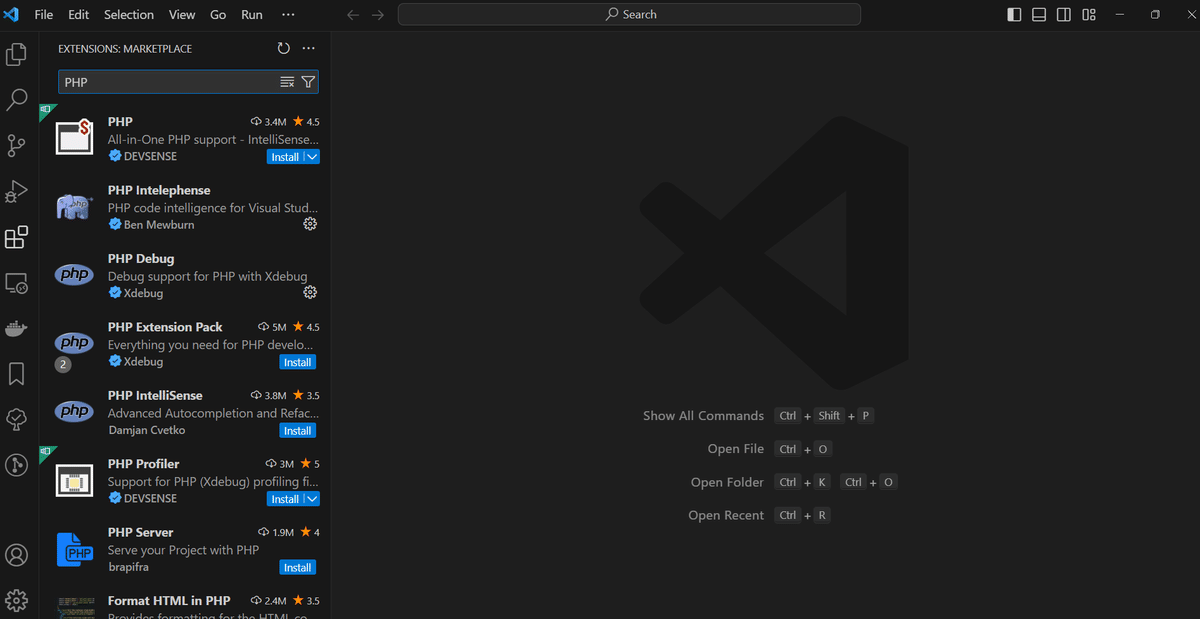The image size is (1200, 619).
Task: Open the Run and Debug view
Action: tap(16, 192)
